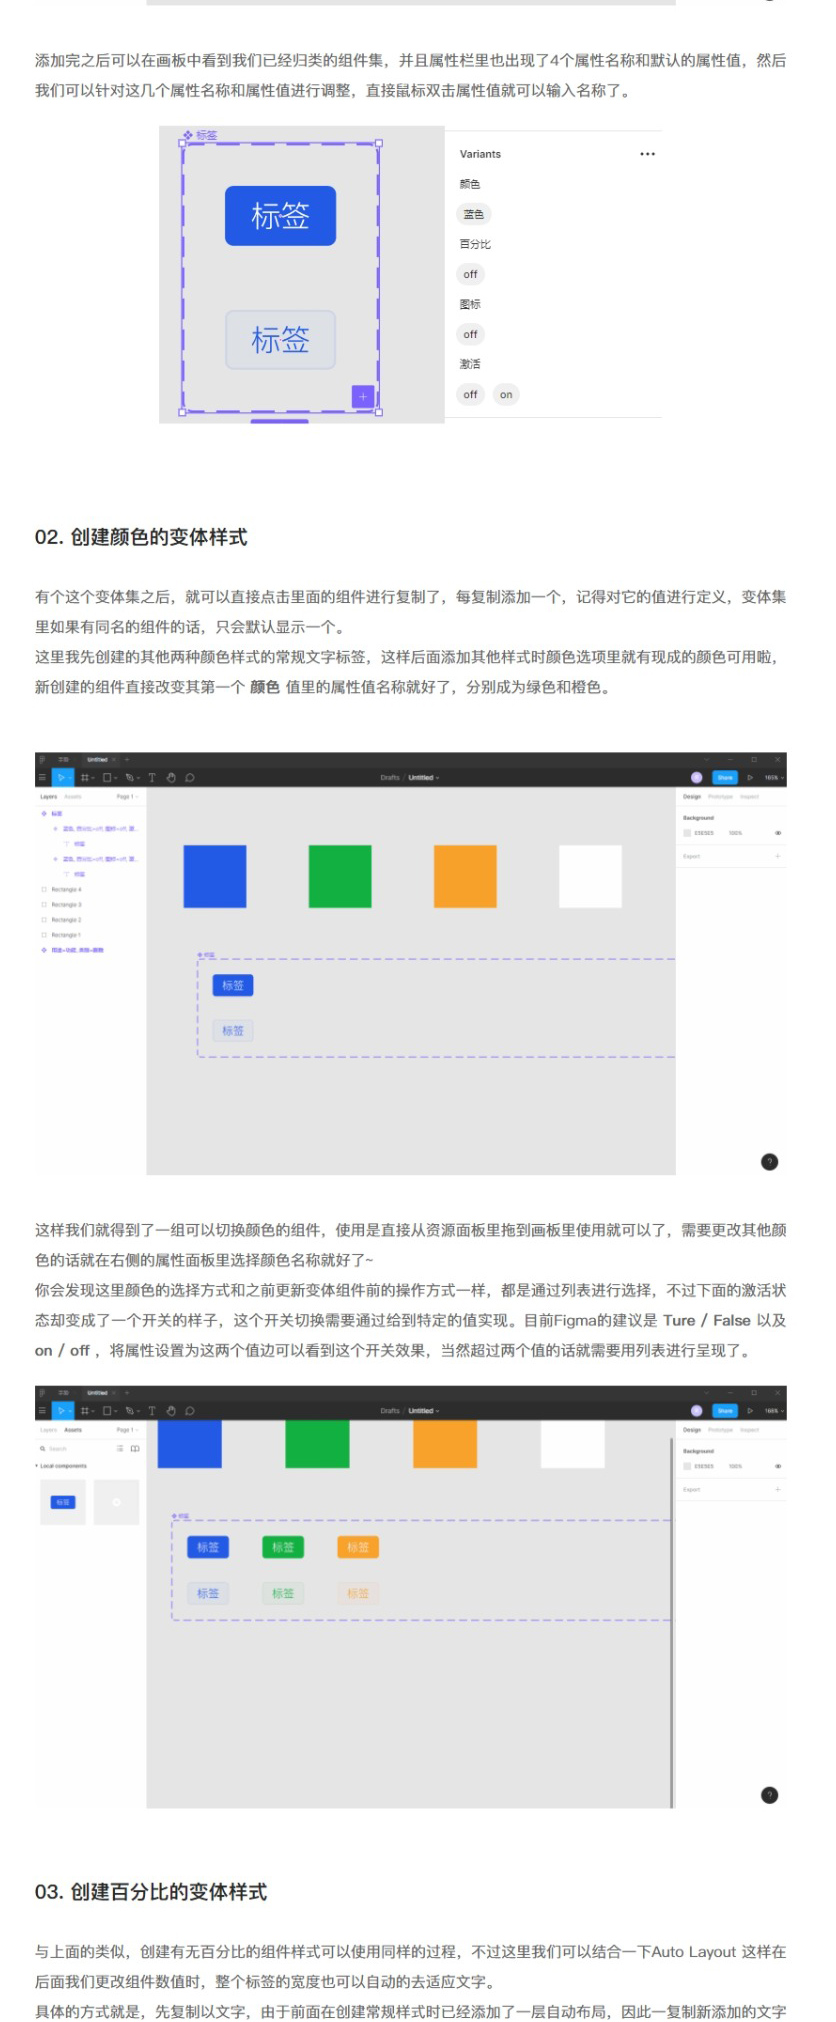Select the Hand tool in first Figma toolbar
Viewport: 836px width, 2022px height.
171,777
